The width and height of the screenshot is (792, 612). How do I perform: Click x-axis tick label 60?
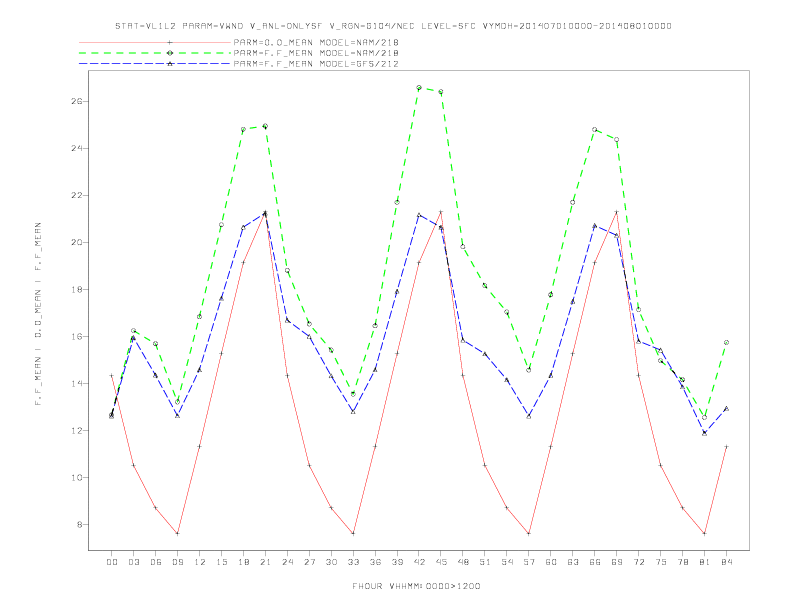[x=551, y=562]
